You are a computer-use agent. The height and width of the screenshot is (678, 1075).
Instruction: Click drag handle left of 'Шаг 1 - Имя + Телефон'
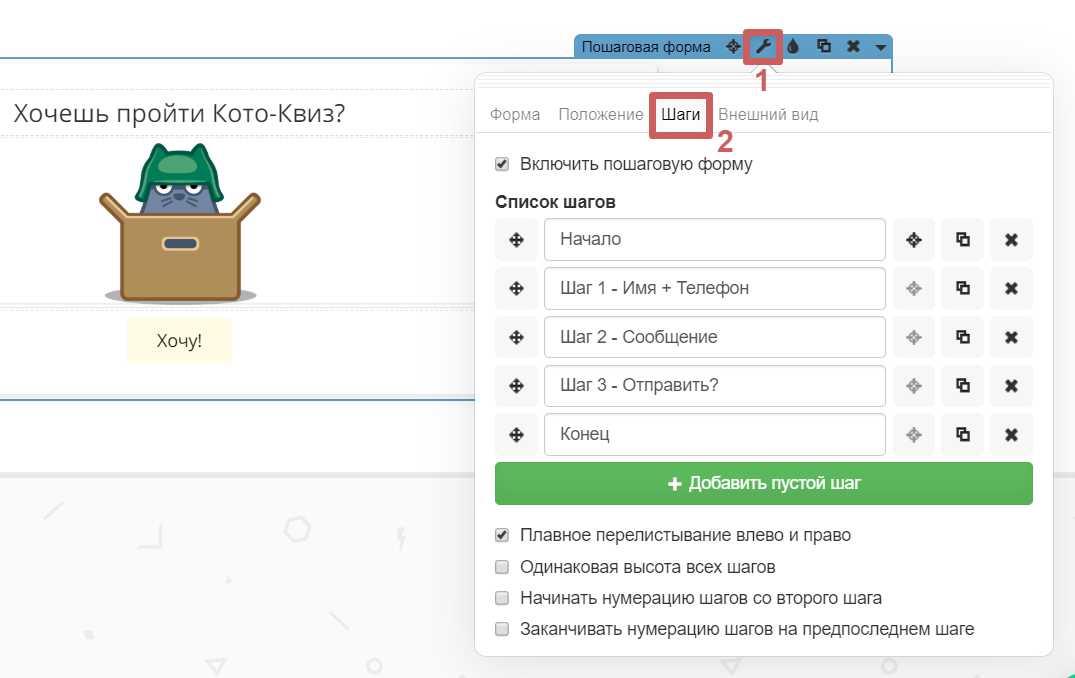point(516,288)
